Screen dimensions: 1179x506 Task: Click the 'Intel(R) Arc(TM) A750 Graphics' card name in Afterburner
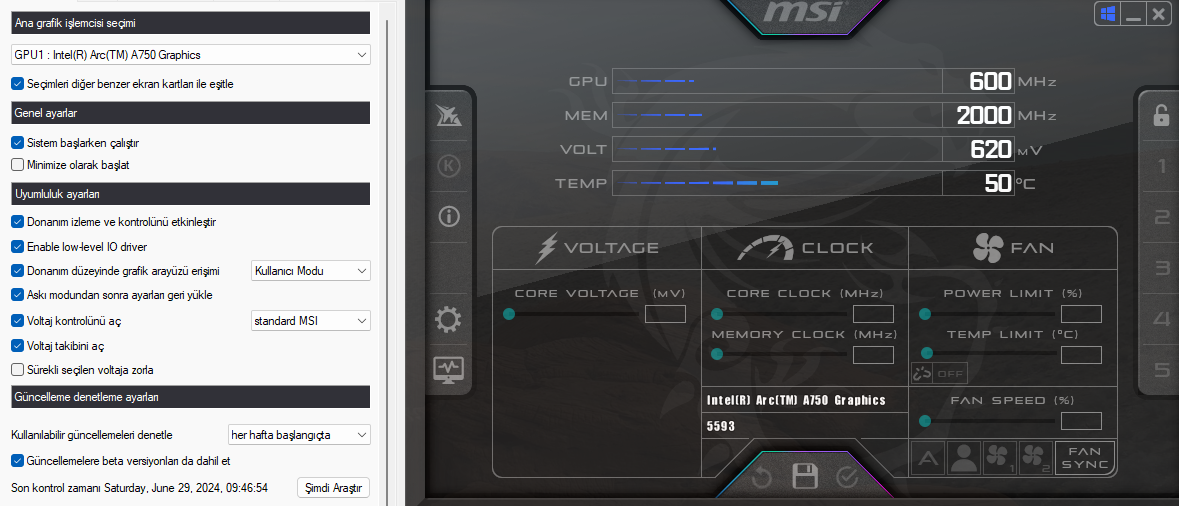pyautogui.click(x=796, y=400)
